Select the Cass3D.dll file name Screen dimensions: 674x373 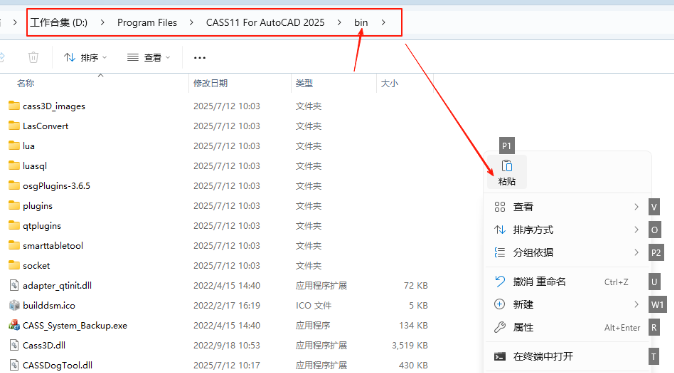44,345
